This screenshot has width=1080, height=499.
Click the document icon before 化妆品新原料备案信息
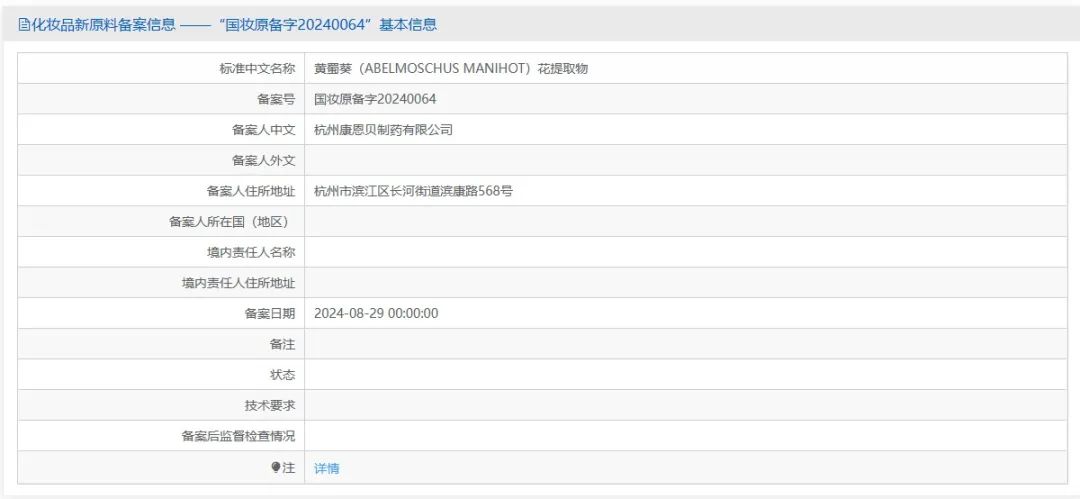(23, 26)
